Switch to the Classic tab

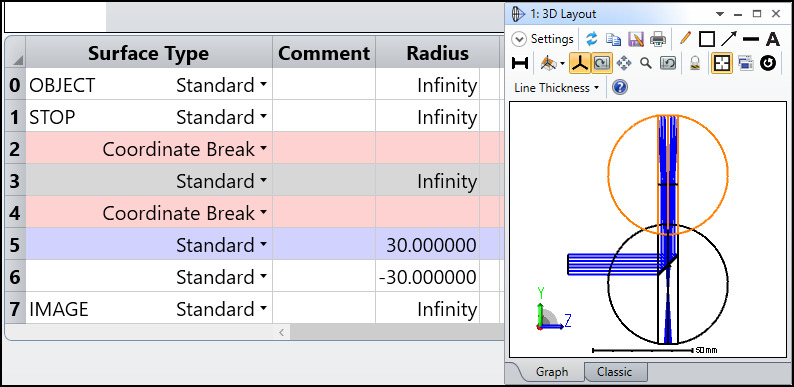click(614, 372)
